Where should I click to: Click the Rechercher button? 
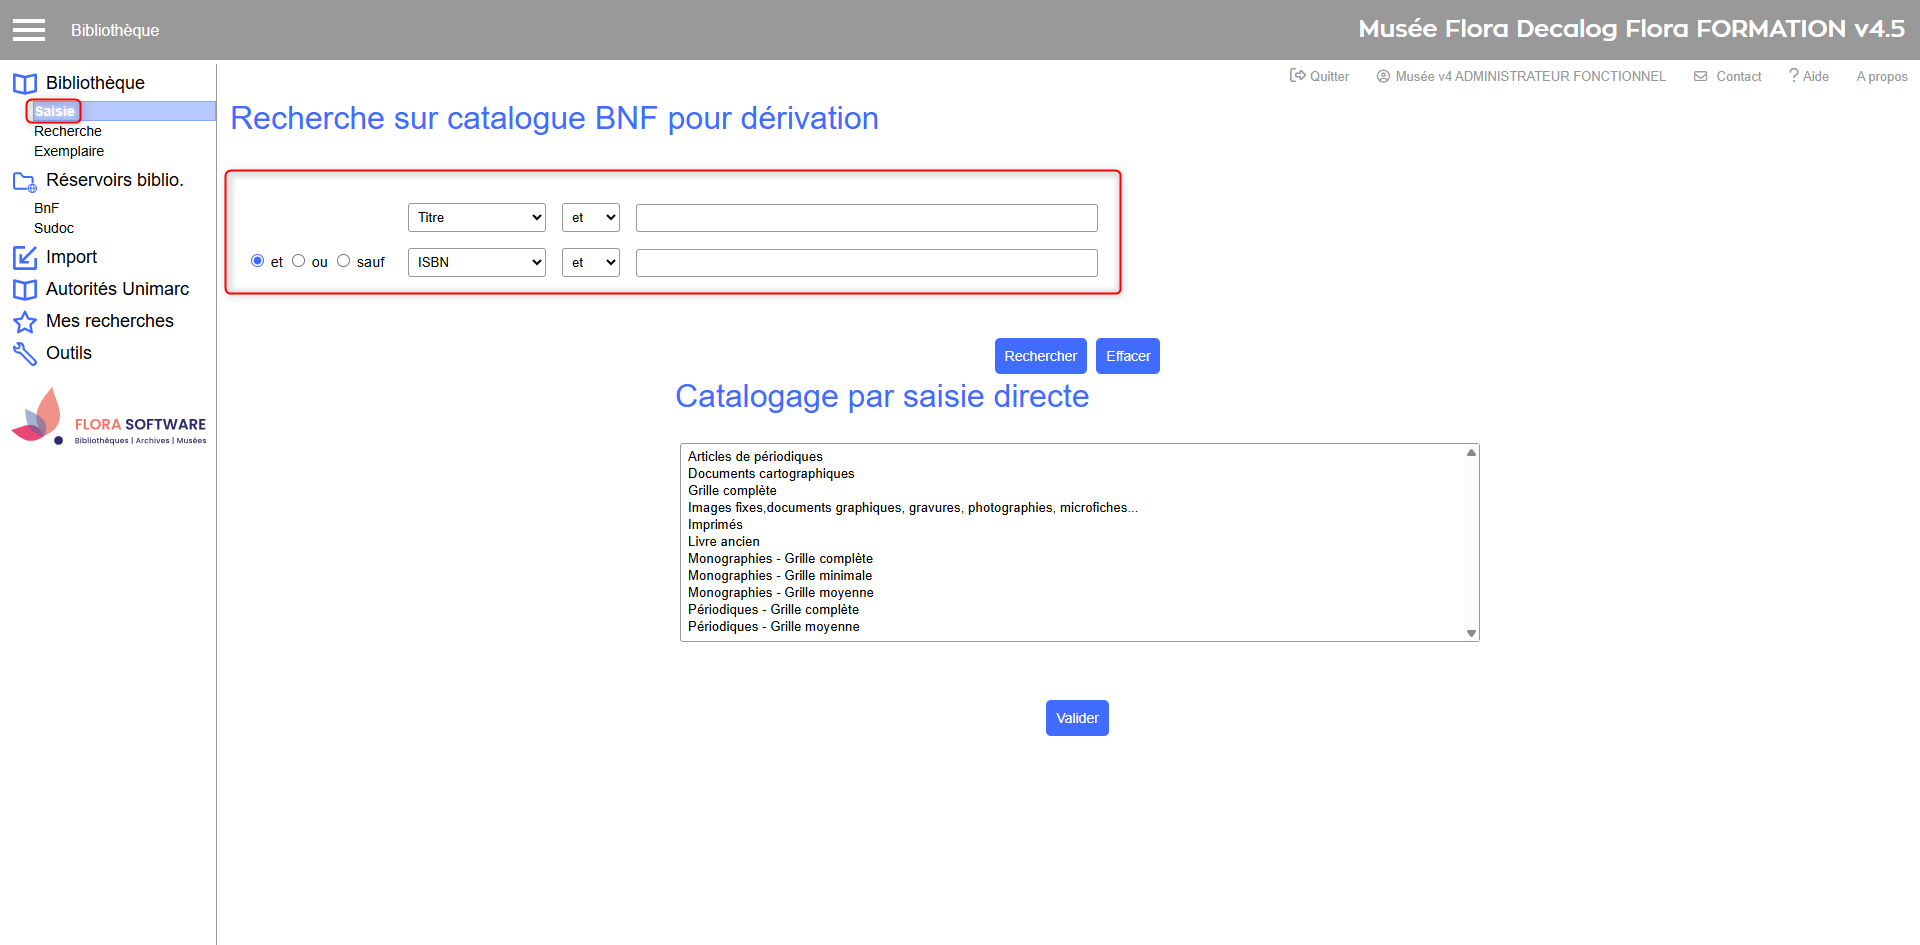click(1040, 356)
